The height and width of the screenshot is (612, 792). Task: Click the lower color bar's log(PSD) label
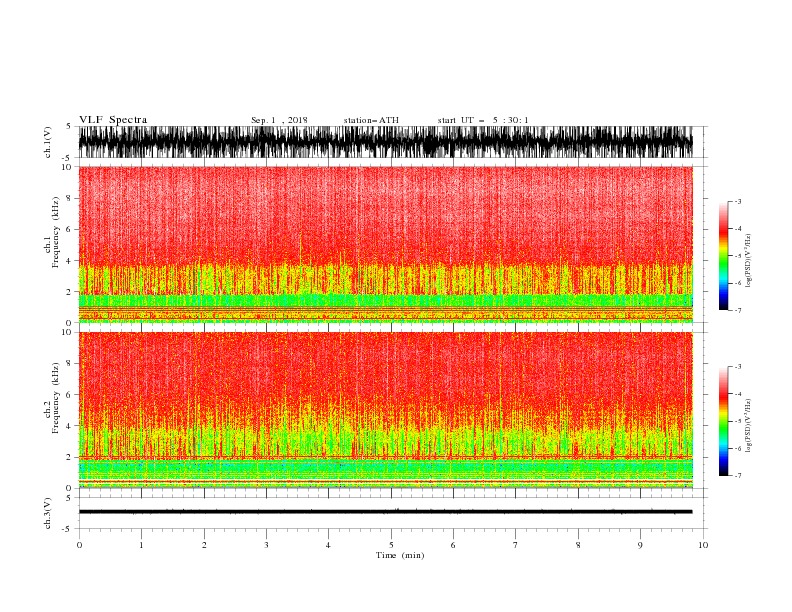pos(748,426)
